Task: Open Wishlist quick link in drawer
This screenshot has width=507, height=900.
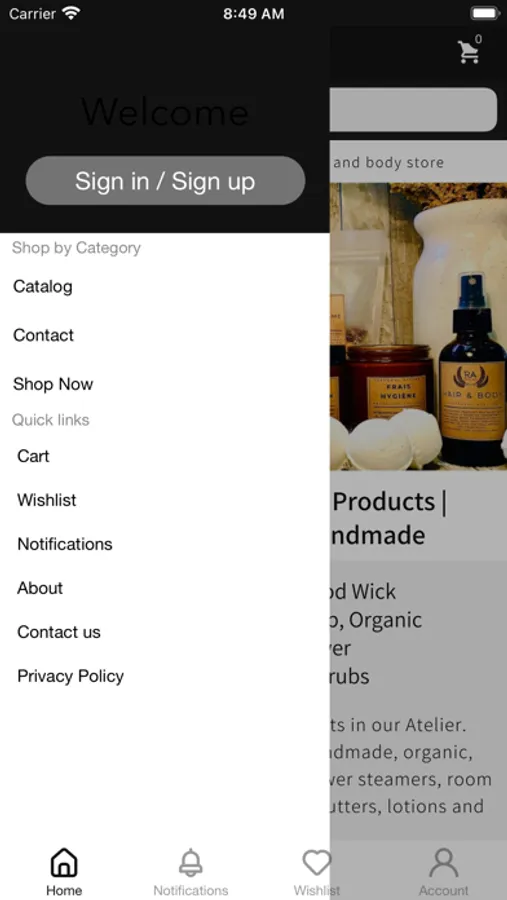Action: coord(47,500)
